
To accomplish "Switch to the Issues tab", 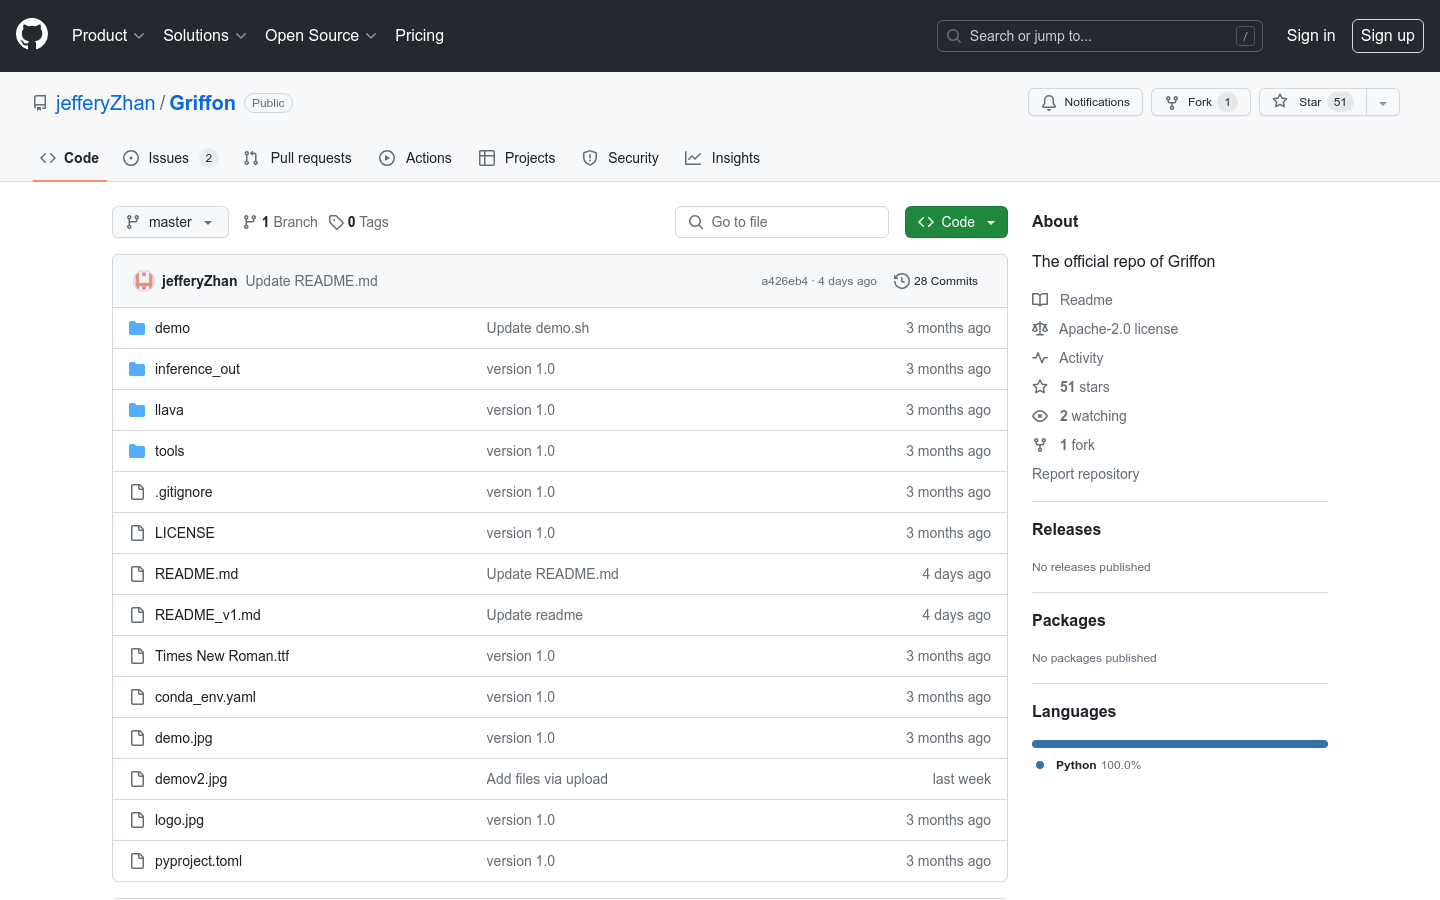I will point(169,158).
